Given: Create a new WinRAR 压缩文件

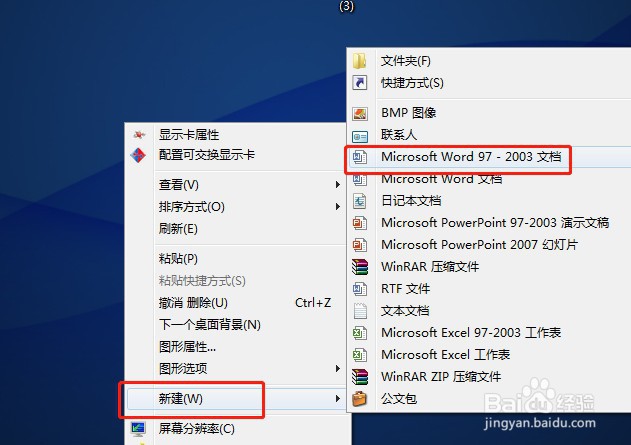Looking at the screenshot, I should [430, 267].
